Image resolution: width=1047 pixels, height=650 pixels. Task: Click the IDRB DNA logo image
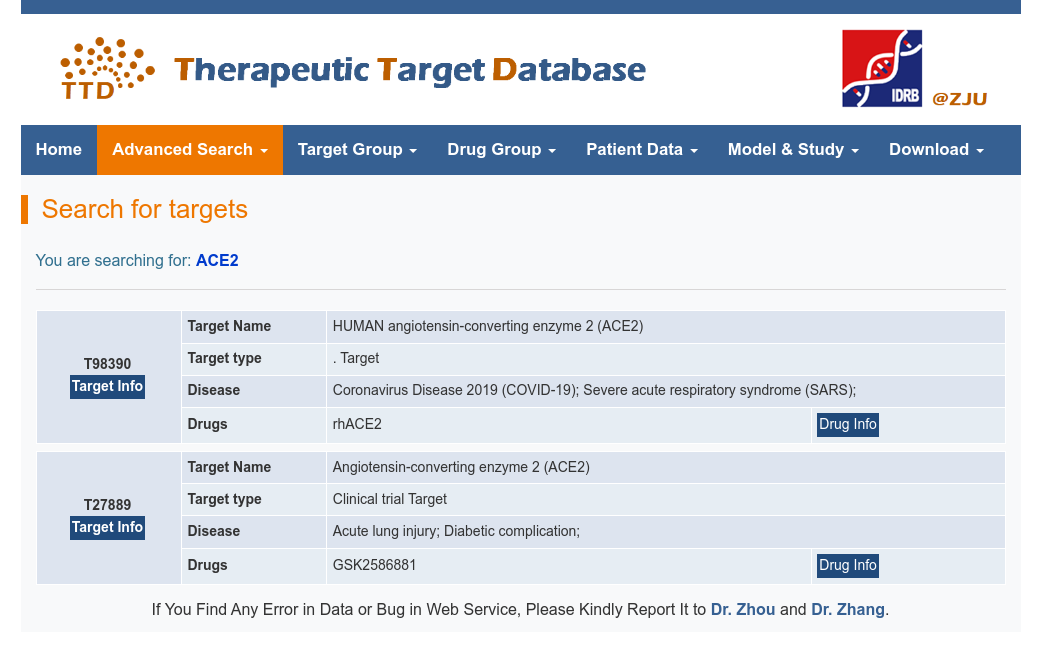881,68
